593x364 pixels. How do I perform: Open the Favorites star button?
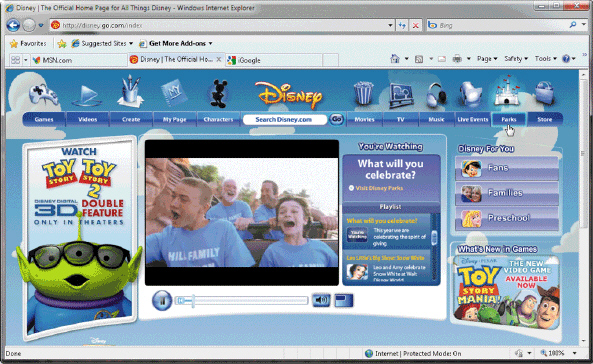[x=28, y=44]
